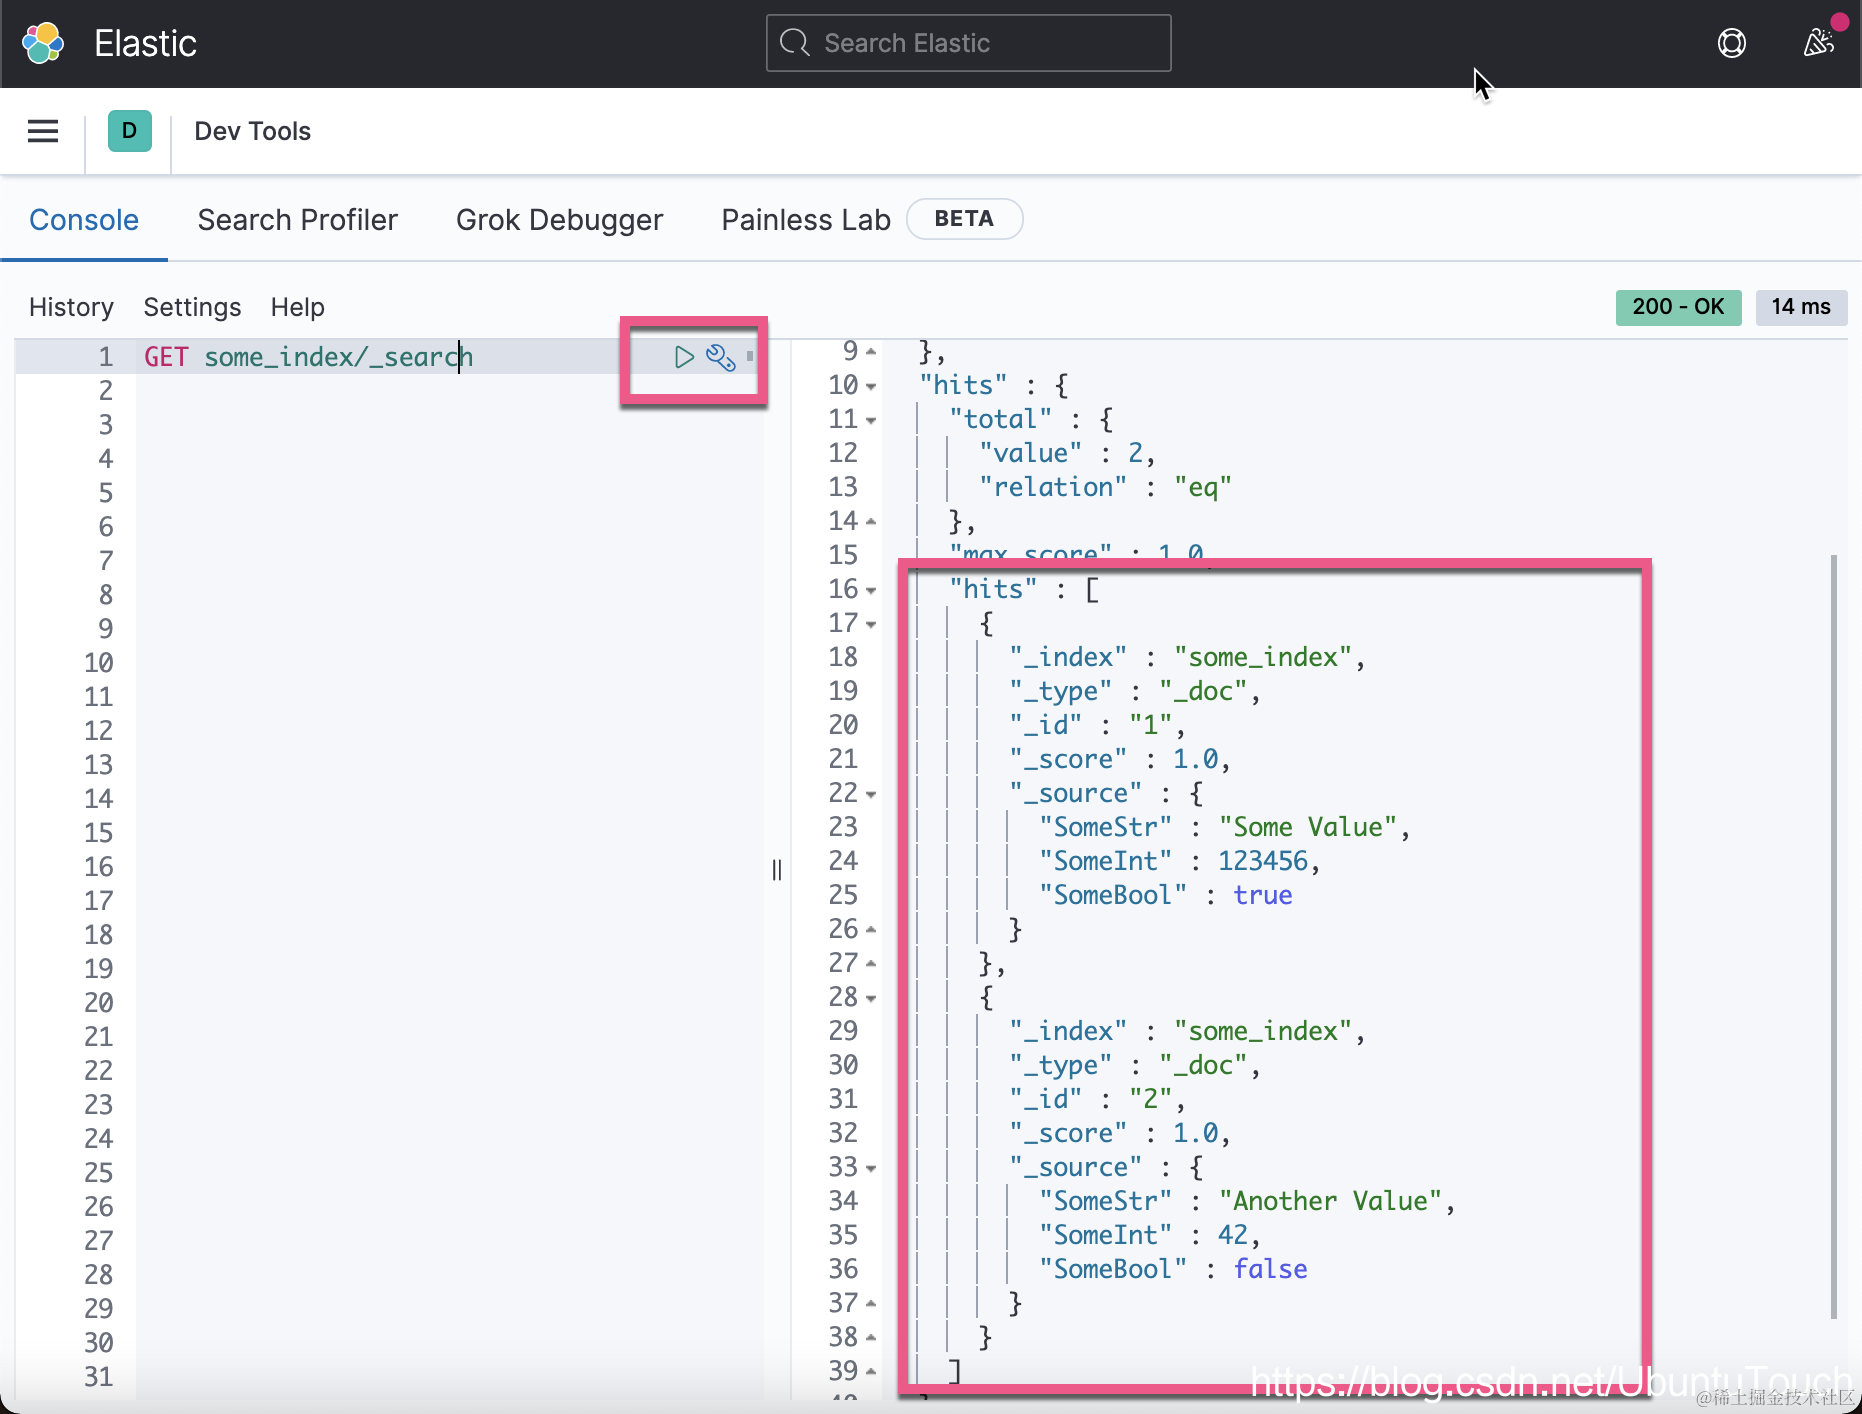Click the "Some Value" string in output
The image size is (1862, 1414).
tap(1308, 827)
